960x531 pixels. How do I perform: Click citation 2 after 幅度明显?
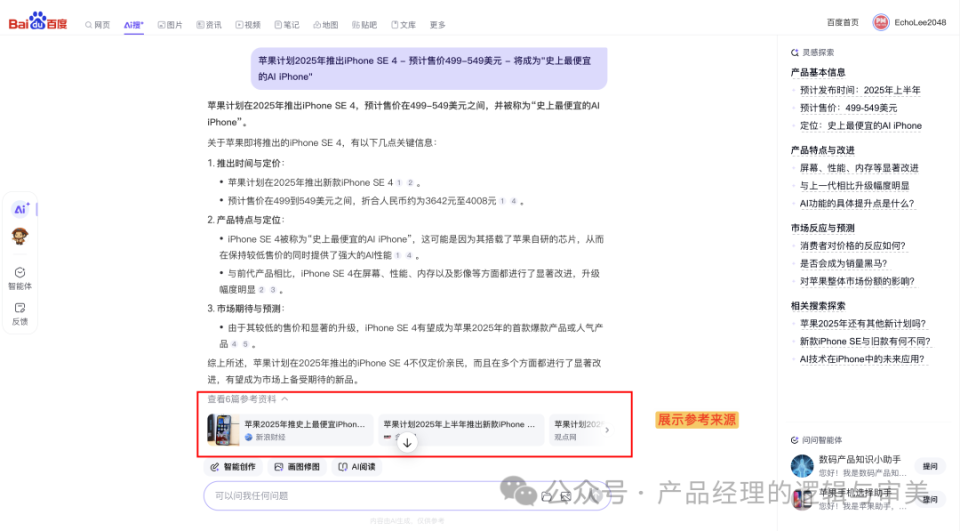[261, 290]
